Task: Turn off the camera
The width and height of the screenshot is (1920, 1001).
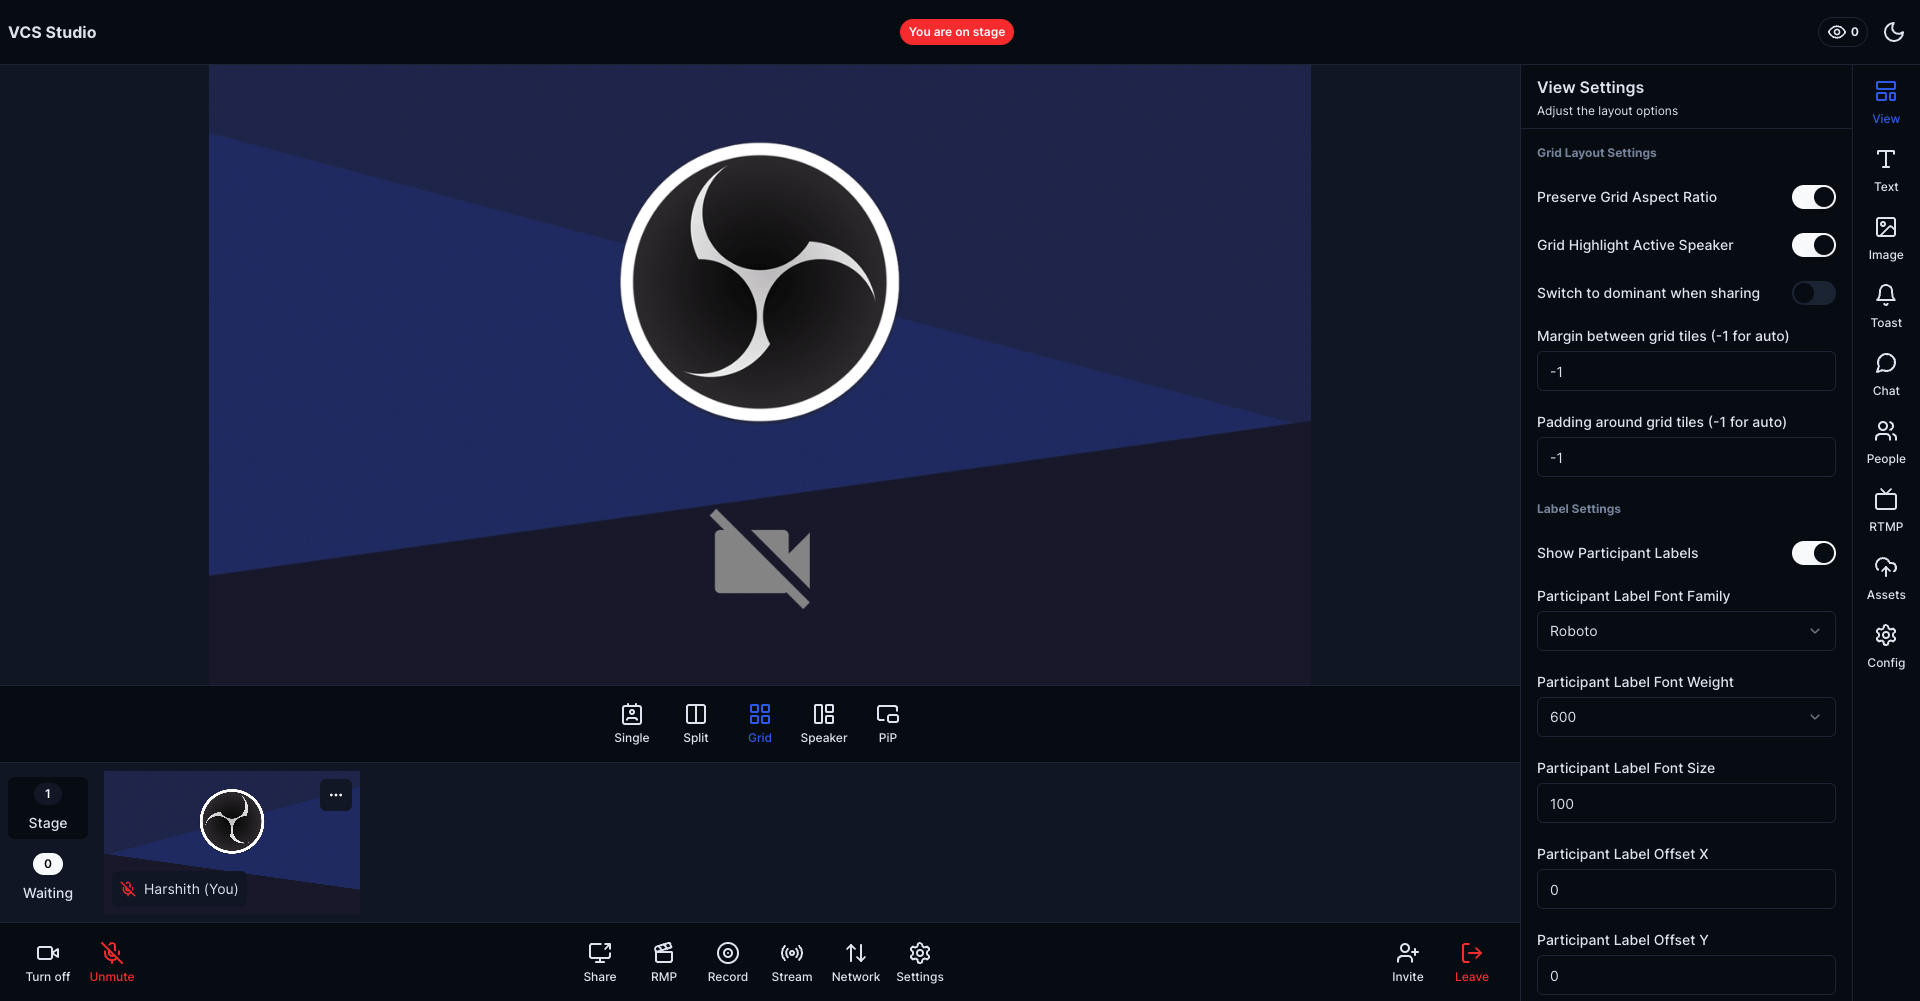Action: click(48, 962)
